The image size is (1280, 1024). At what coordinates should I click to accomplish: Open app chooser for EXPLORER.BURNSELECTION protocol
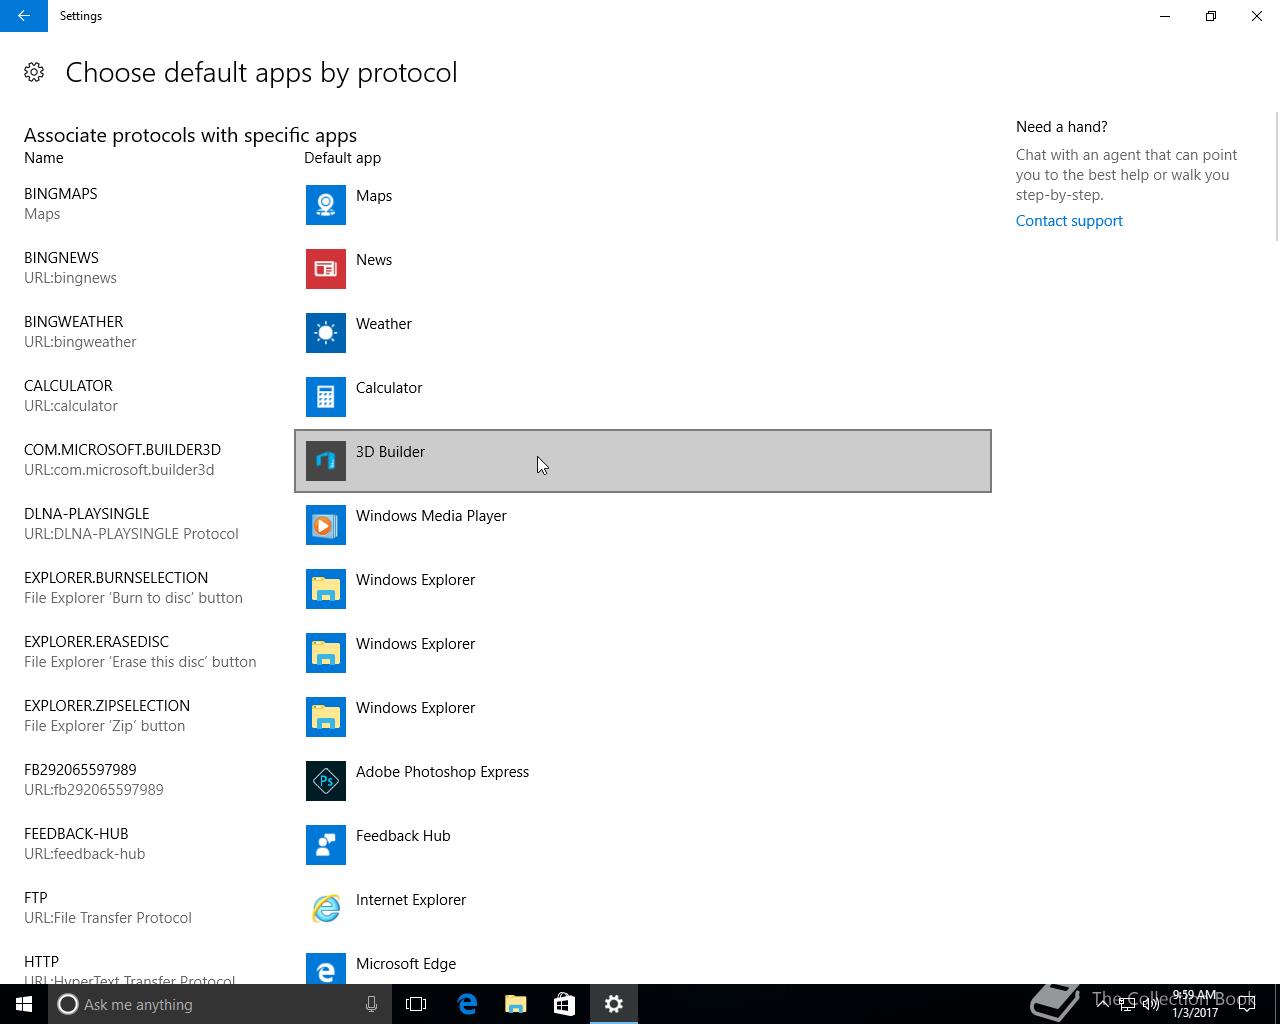(x=415, y=589)
